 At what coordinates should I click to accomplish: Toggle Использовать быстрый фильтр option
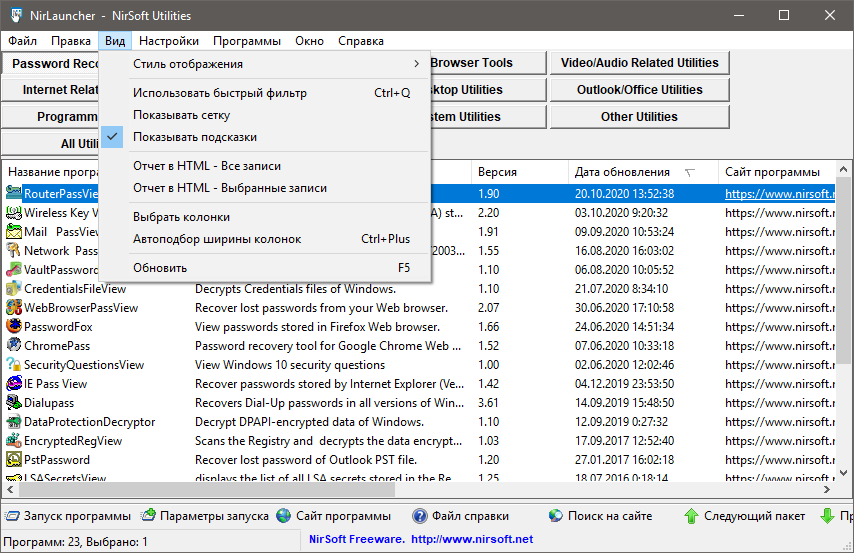coord(219,93)
